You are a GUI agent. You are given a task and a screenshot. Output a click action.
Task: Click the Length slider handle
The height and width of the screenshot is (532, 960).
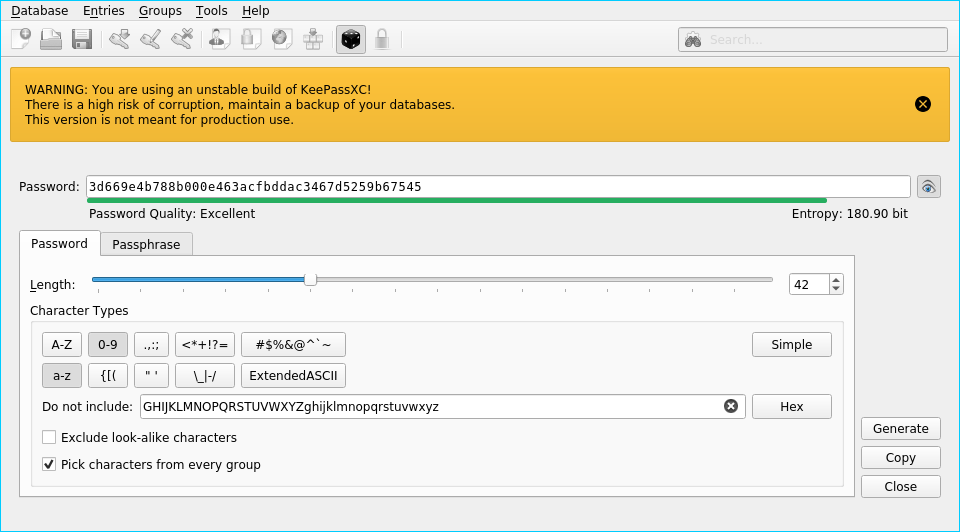[x=310, y=280]
